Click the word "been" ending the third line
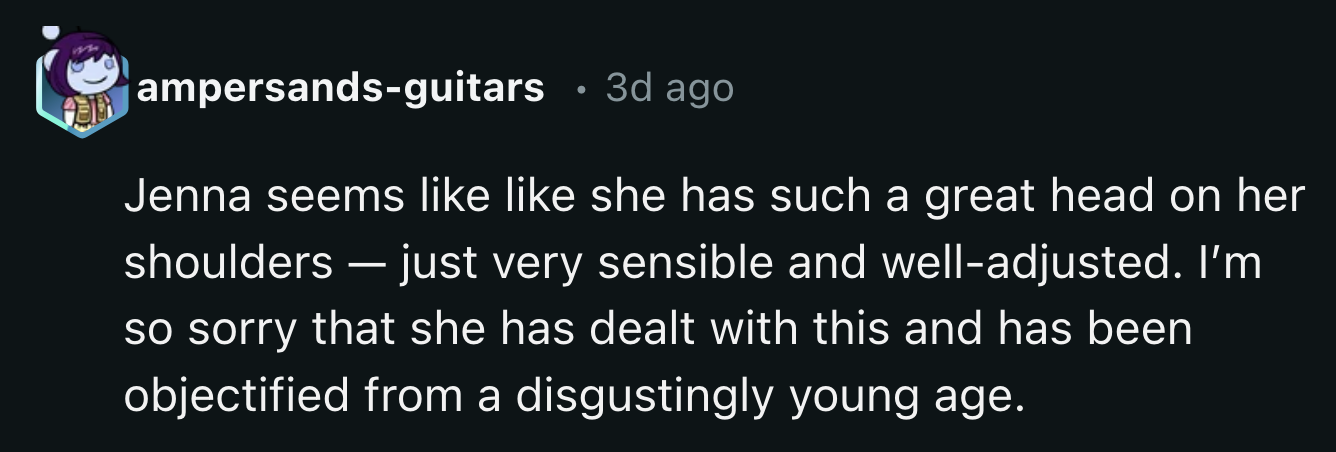Viewport: 1336px width, 452px height. 1144,330
